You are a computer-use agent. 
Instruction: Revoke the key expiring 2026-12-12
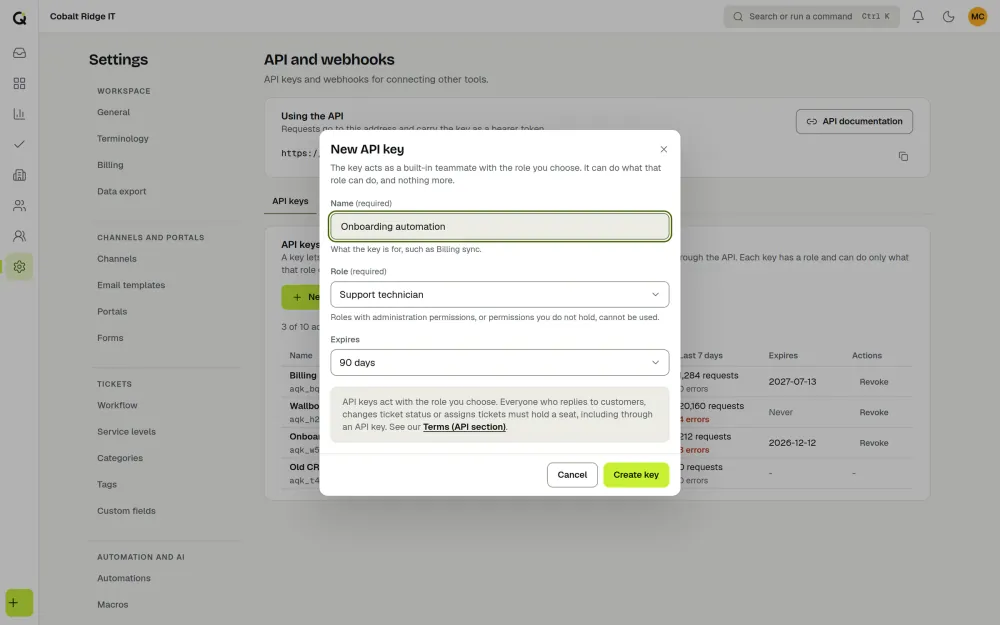click(874, 443)
